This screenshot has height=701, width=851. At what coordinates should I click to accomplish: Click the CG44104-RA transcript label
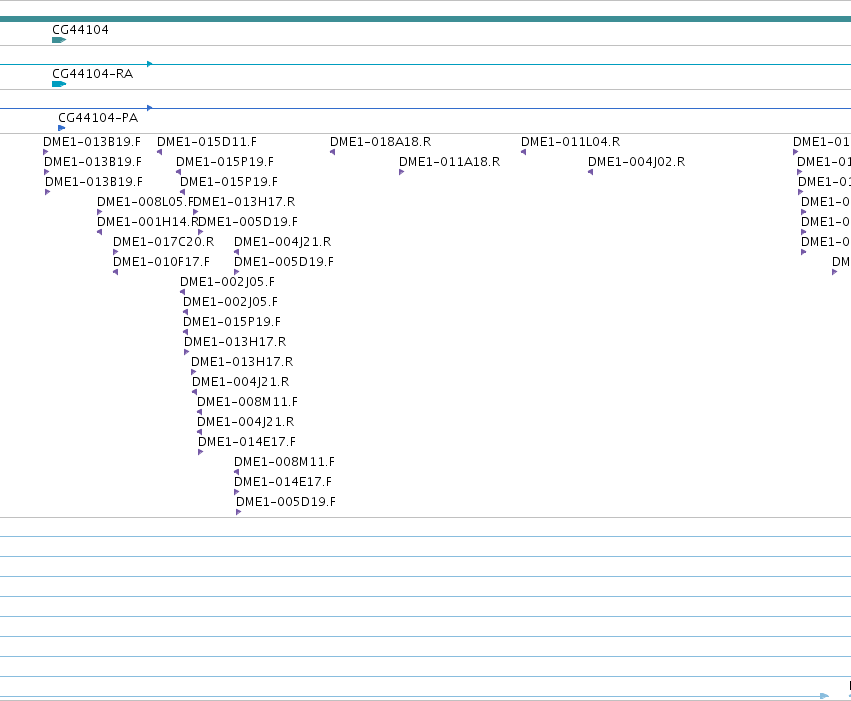pos(93,74)
